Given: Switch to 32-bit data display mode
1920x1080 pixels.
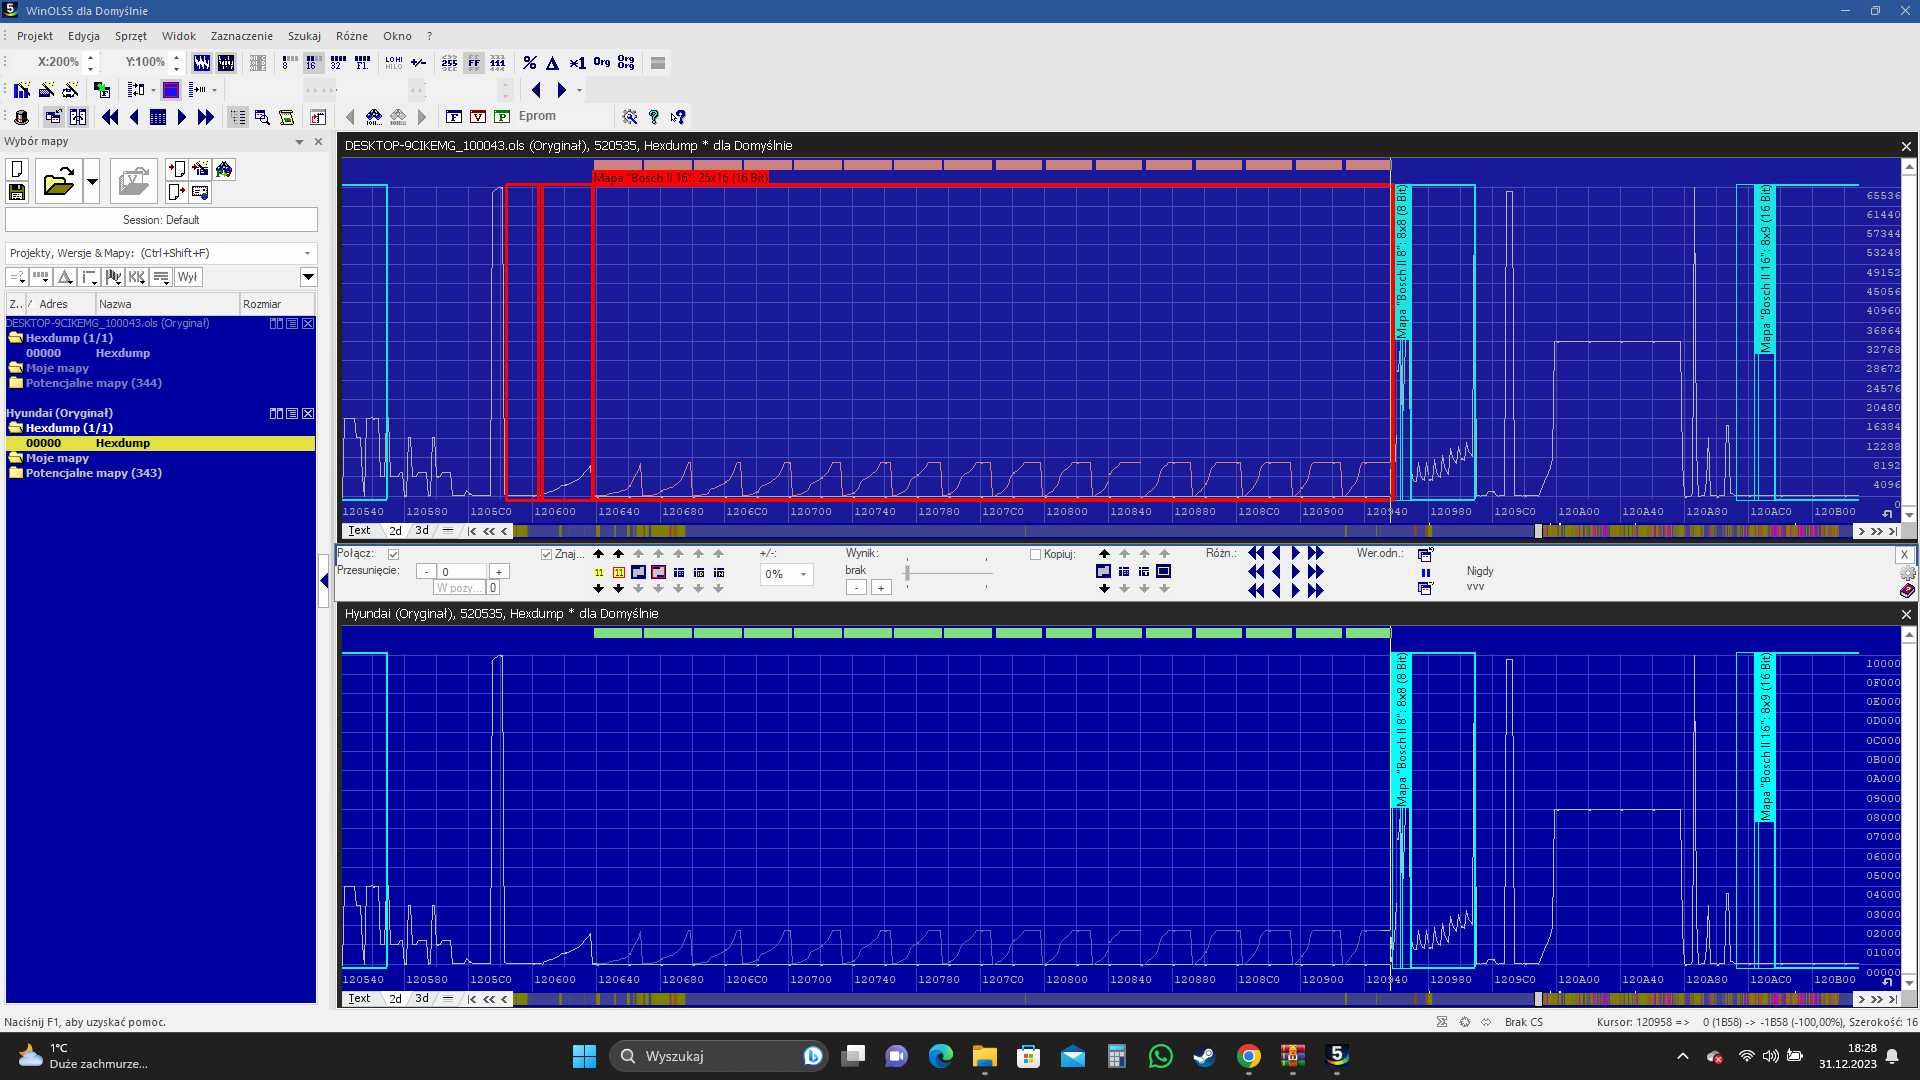Looking at the screenshot, I should 338,62.
